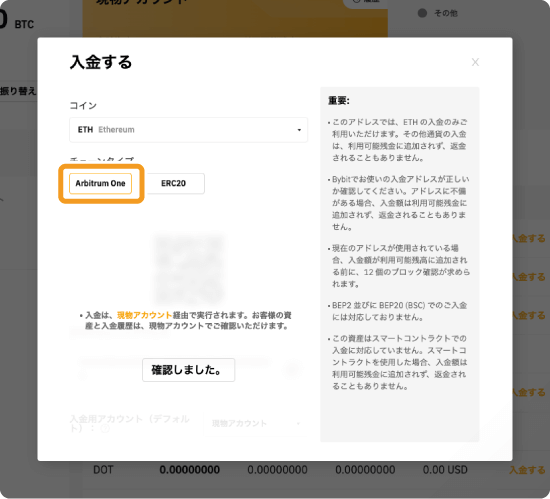
Task: Open the faded 現物アカウント dropdown below
Action: click(x=255, y=424)
